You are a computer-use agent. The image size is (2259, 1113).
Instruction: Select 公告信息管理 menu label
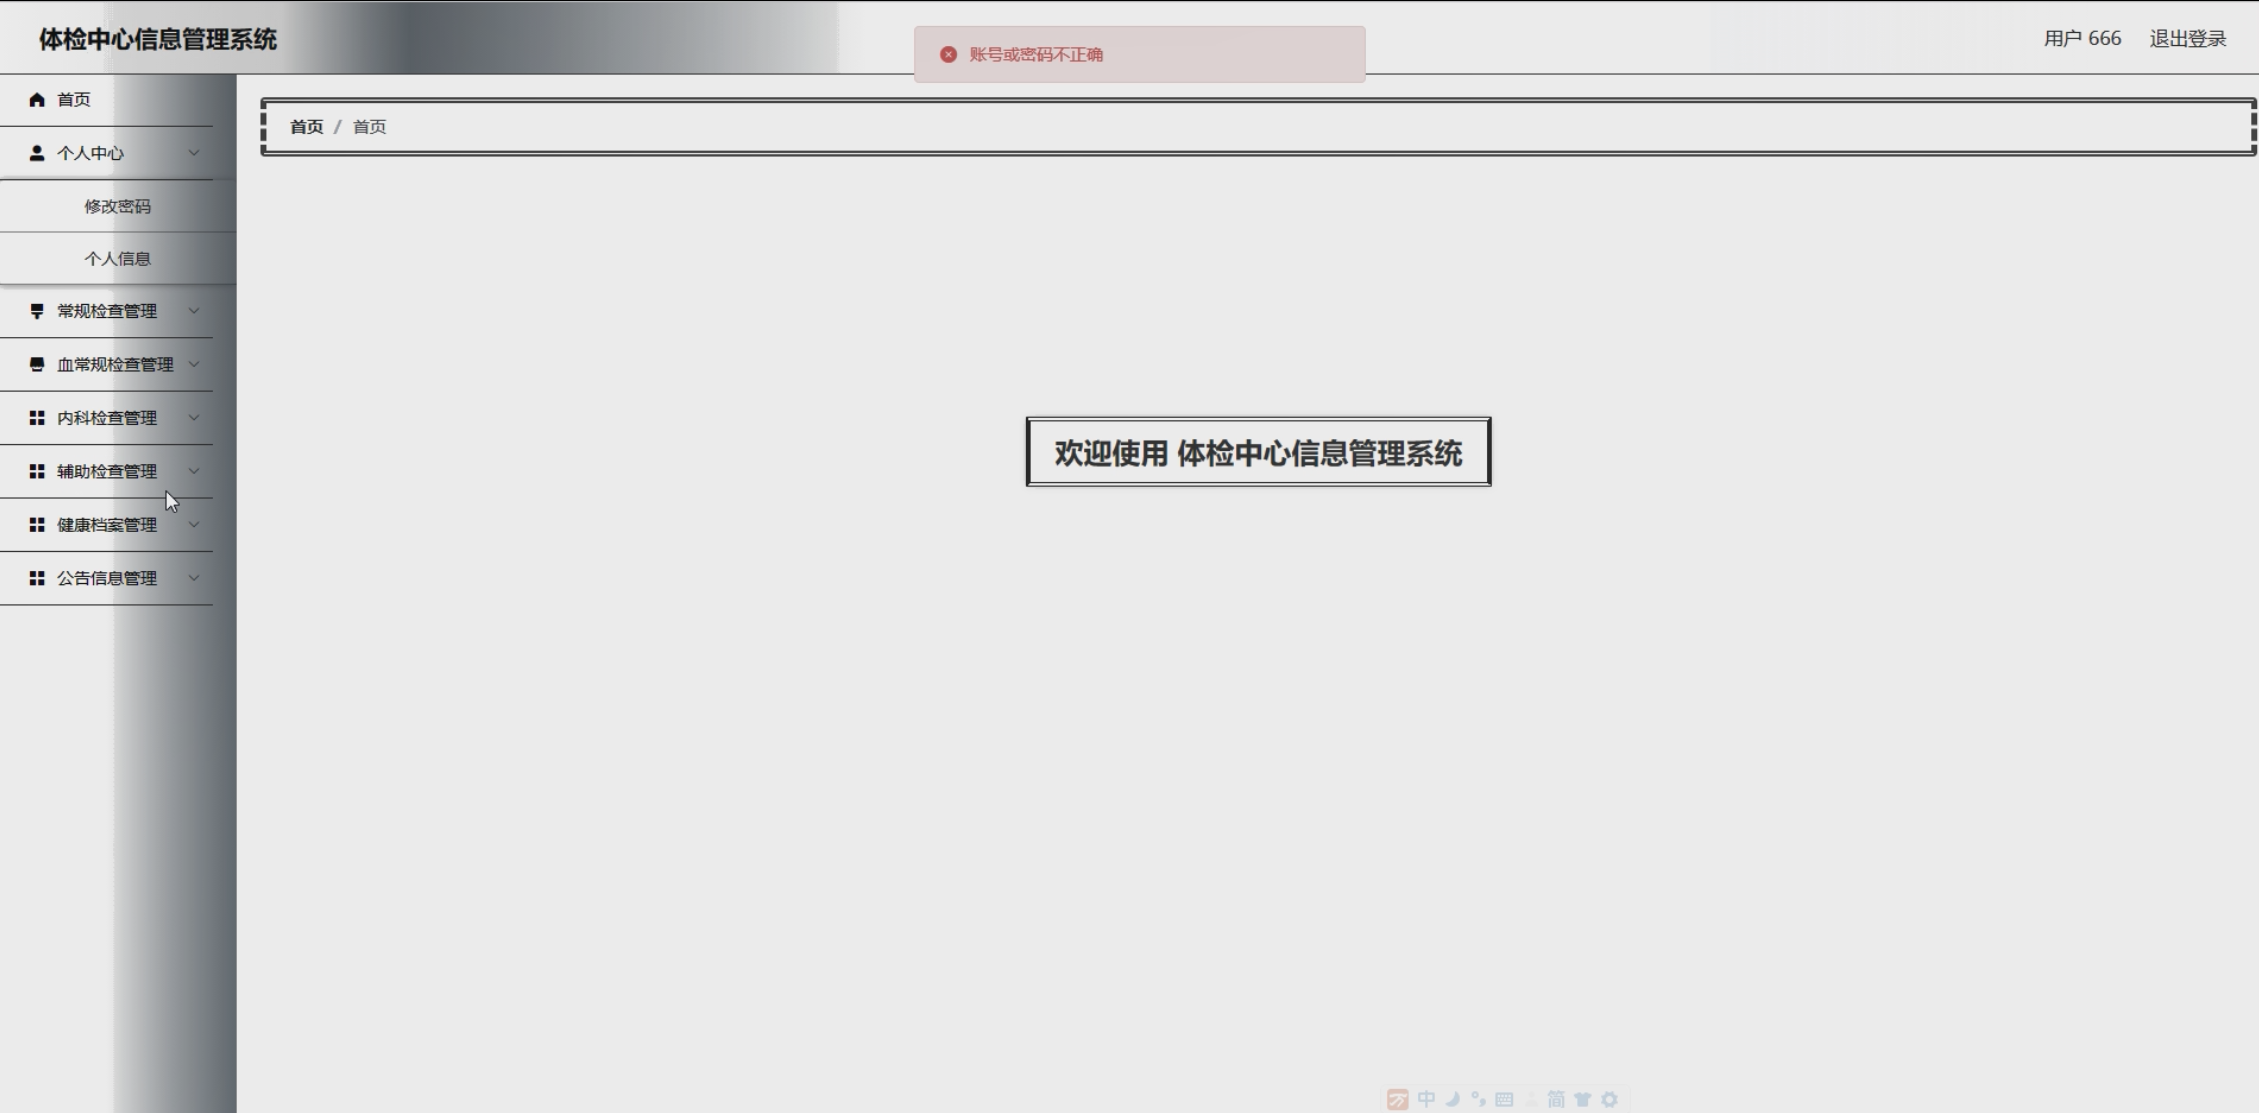tap(107, 578)
